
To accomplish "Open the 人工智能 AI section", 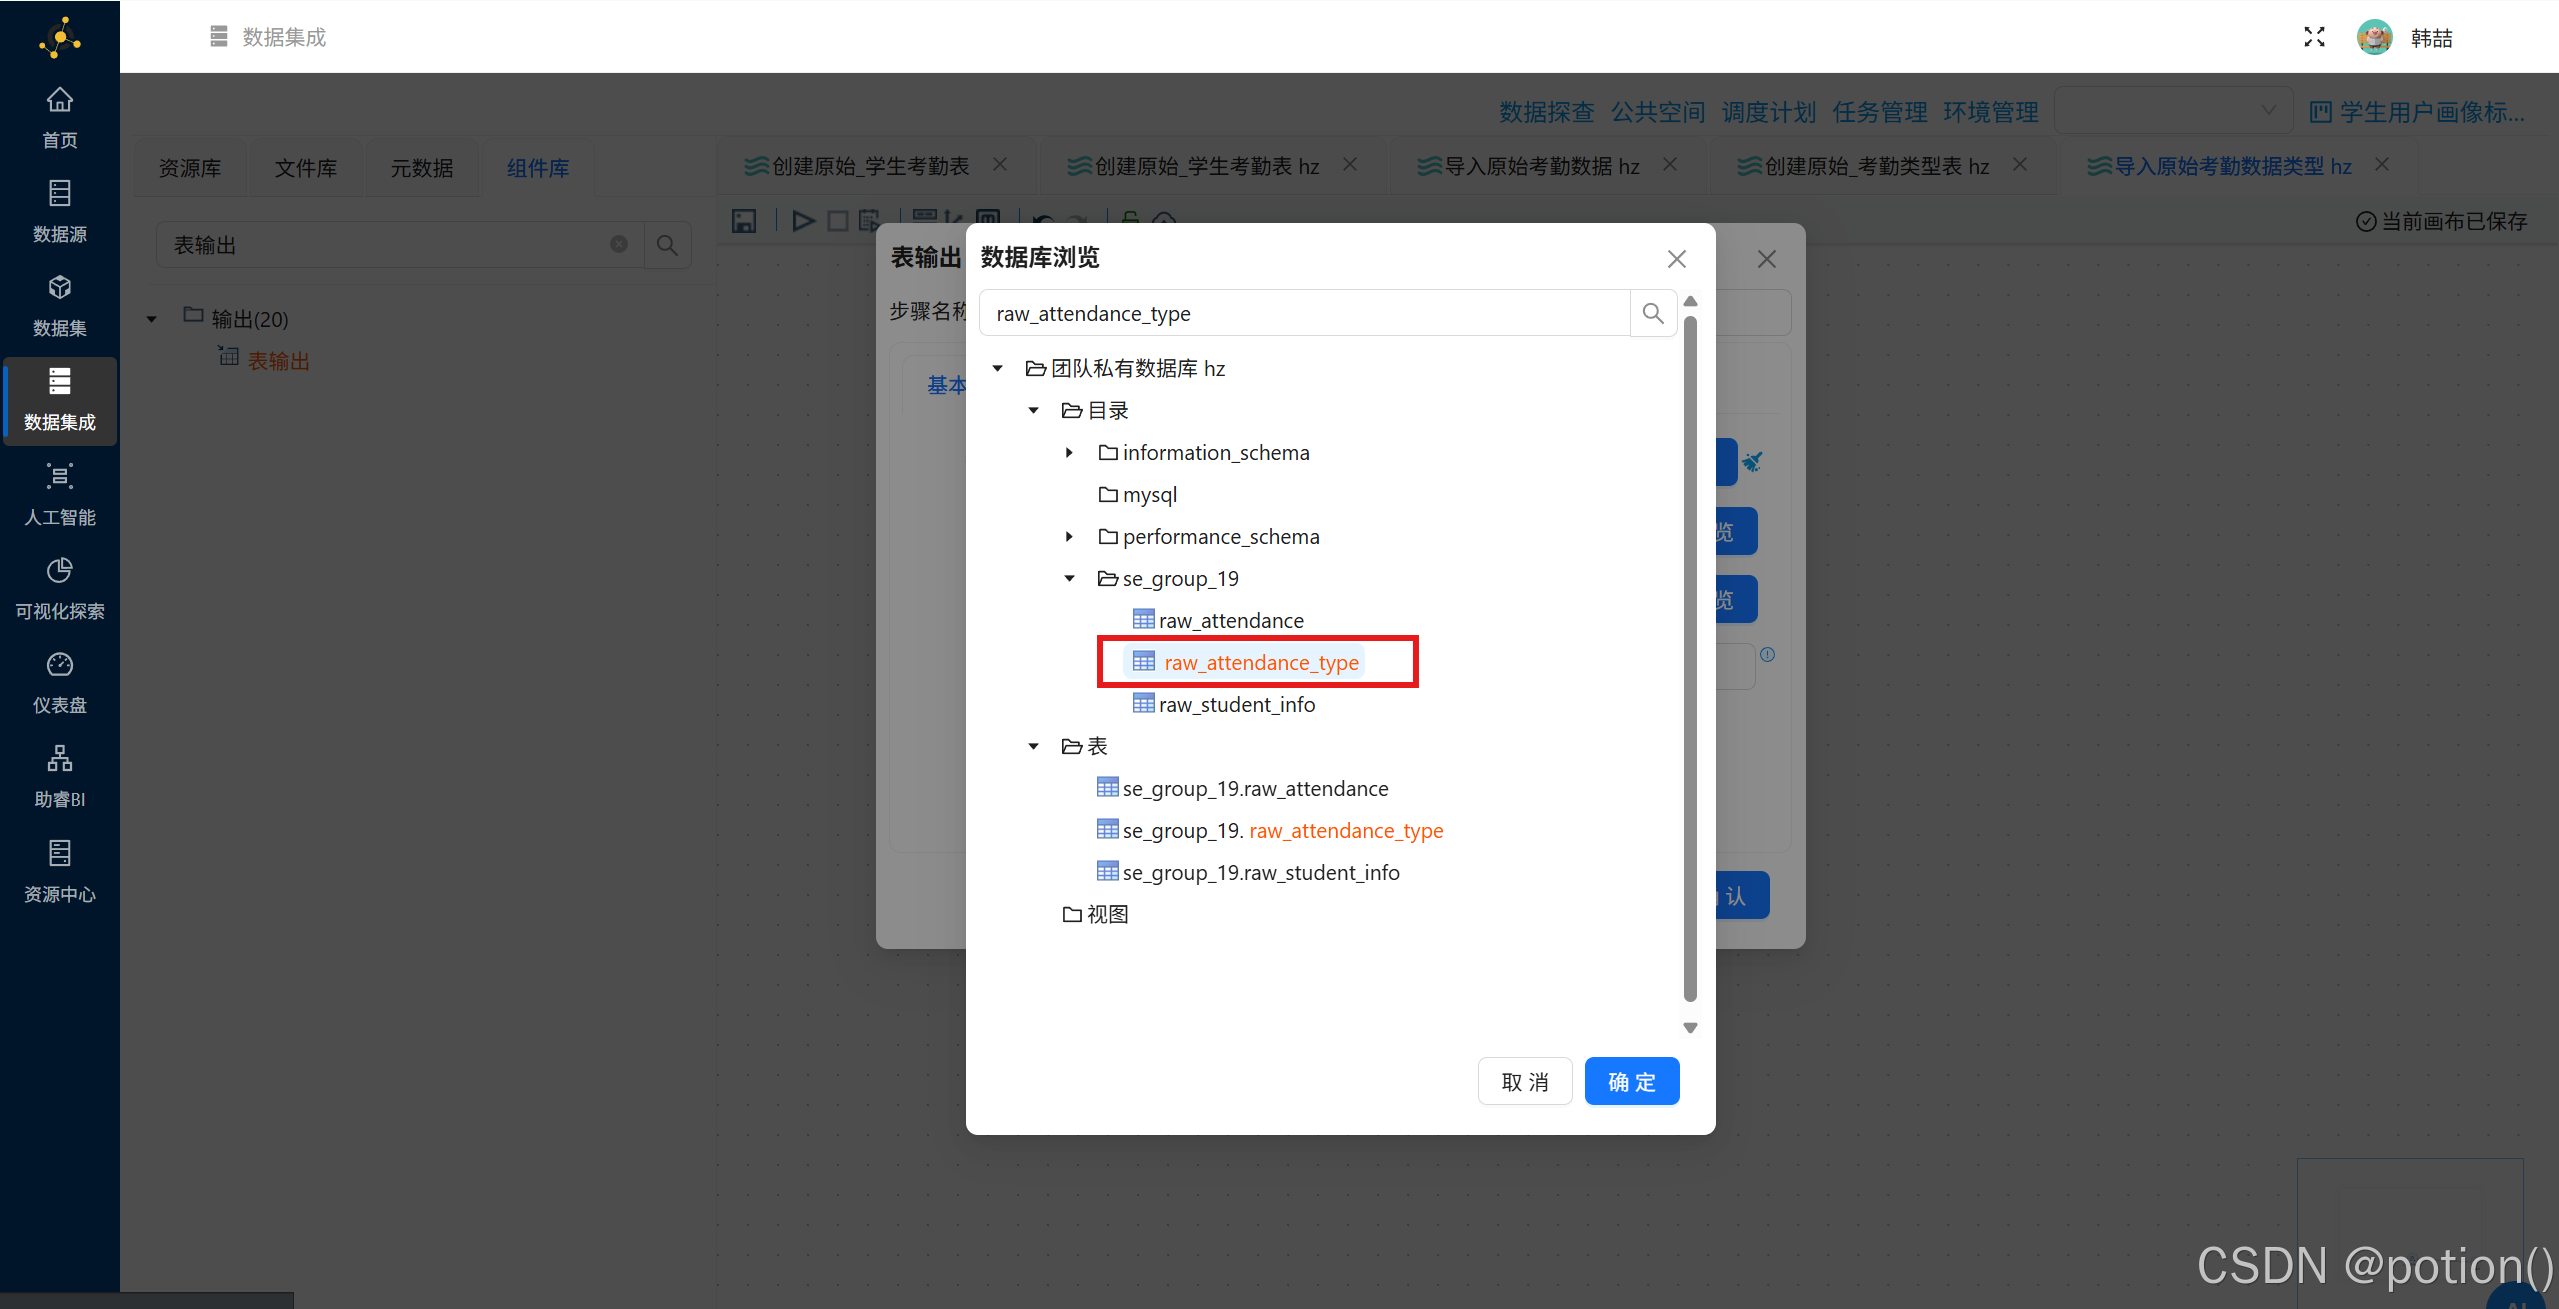I will point(60,495).
